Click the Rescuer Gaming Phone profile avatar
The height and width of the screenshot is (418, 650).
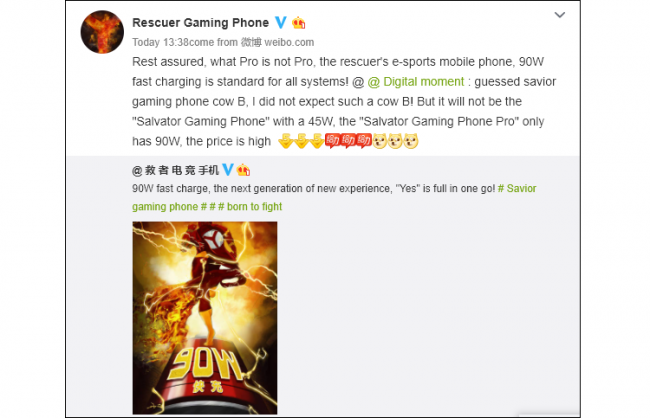pyautogui.click(x=102, y=32)
